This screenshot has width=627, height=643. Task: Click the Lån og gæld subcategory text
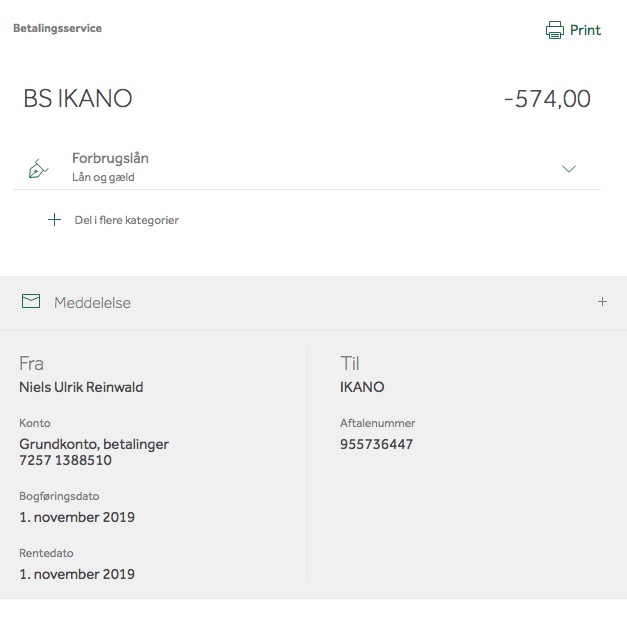[x=103, y=177]
